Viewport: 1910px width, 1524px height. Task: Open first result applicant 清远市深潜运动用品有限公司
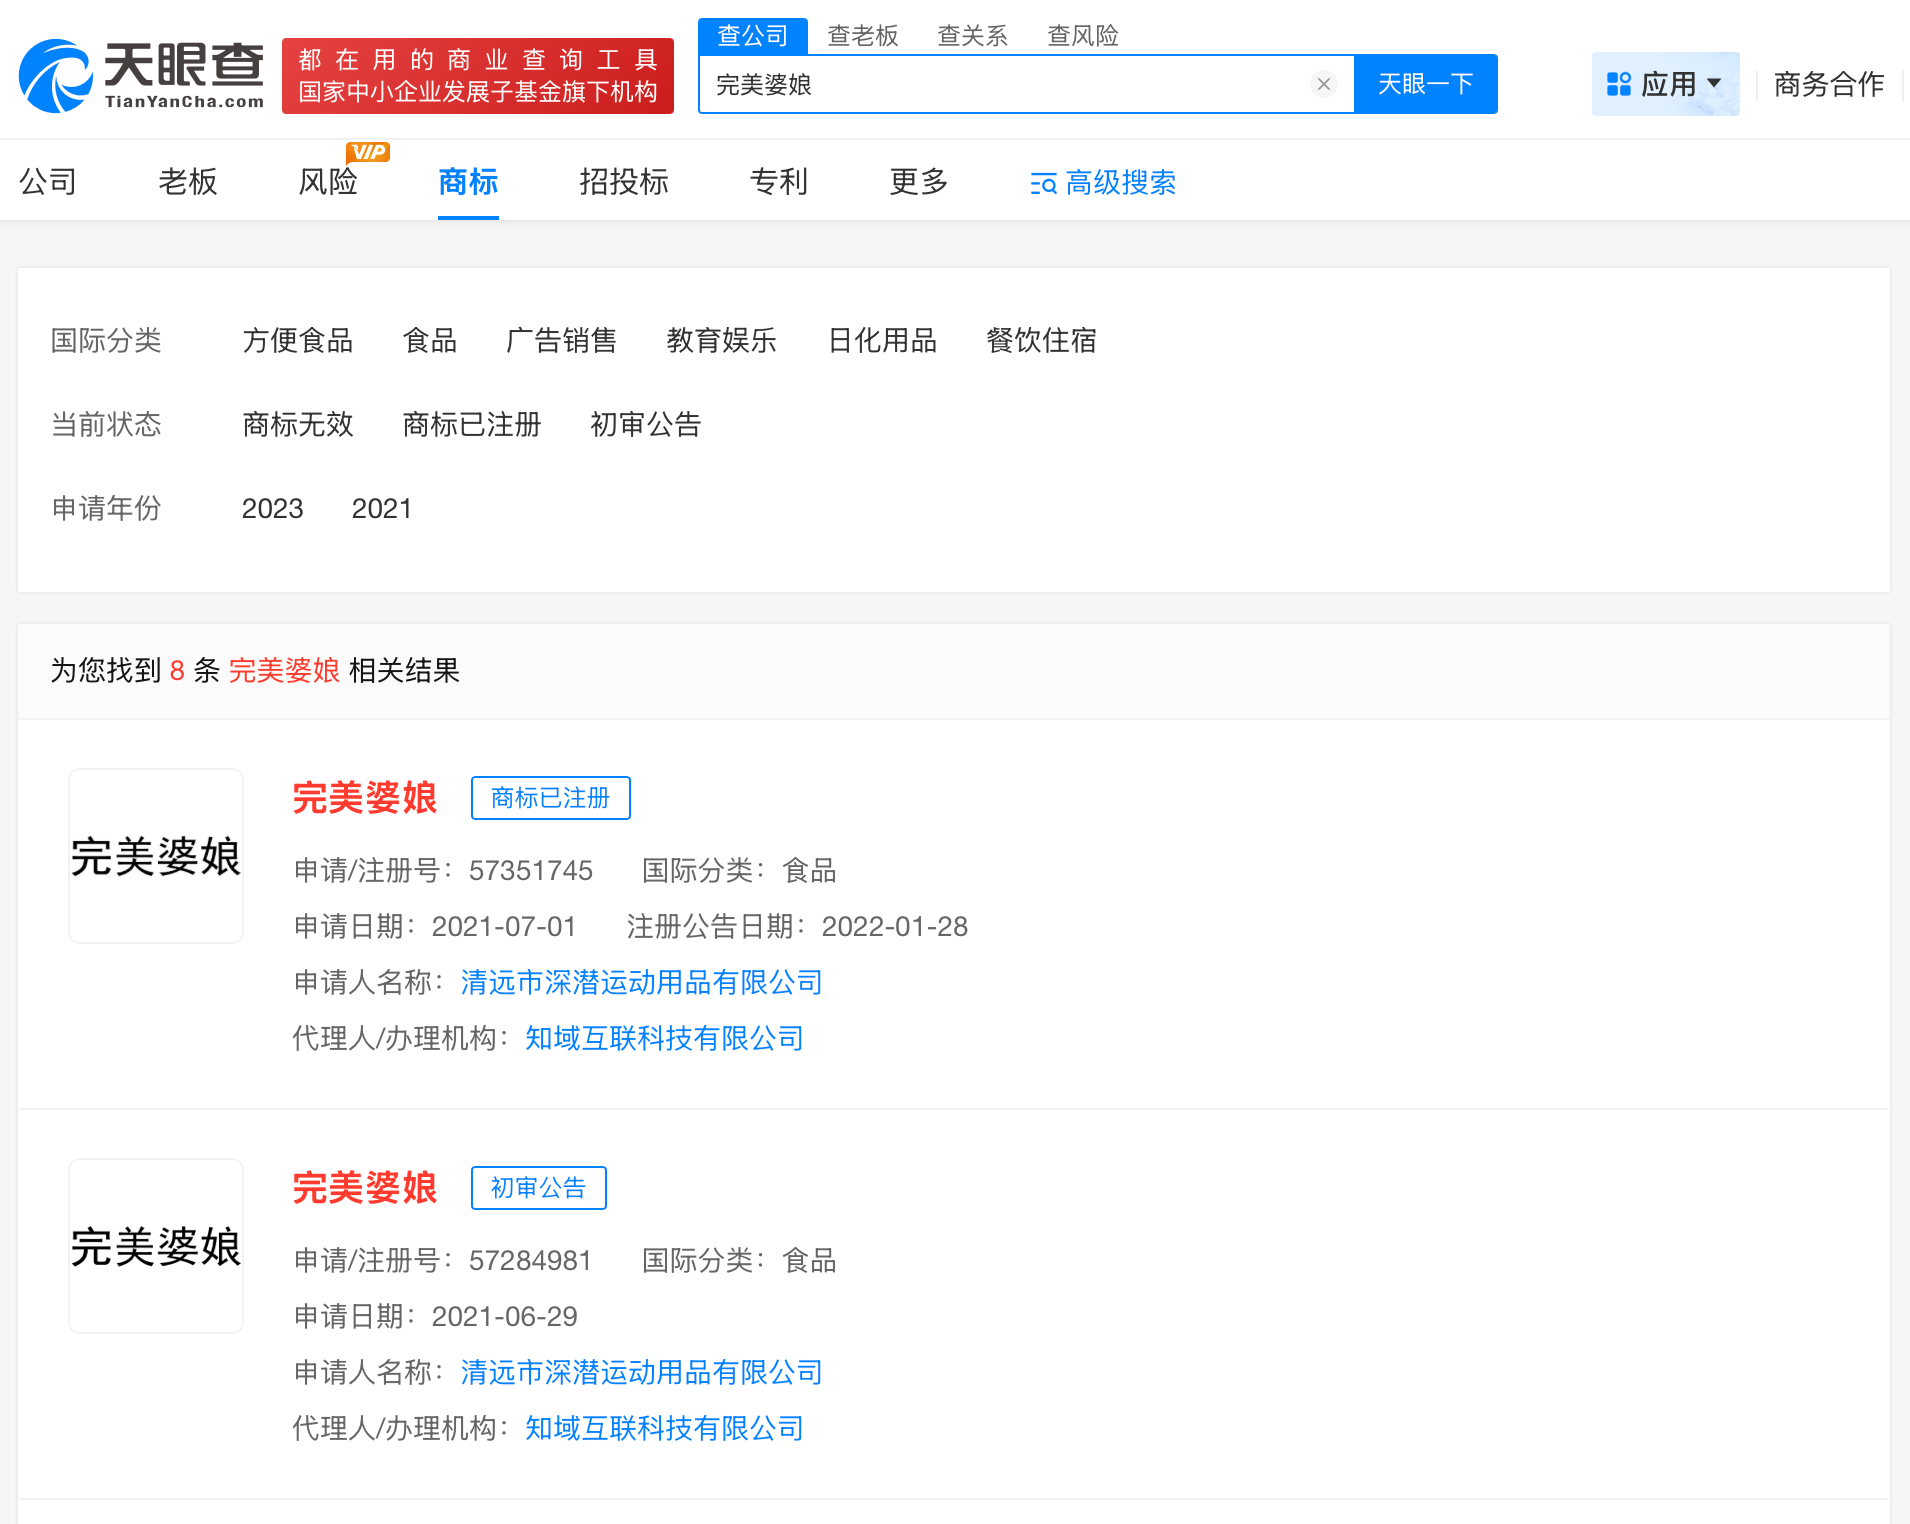pyautogui.click(x=641, y=983)
